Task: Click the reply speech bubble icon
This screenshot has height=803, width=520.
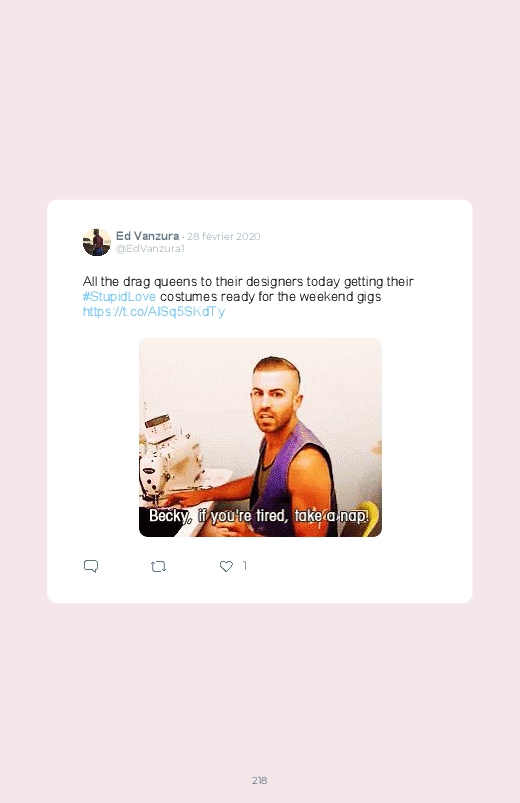Action: point(91,566)
